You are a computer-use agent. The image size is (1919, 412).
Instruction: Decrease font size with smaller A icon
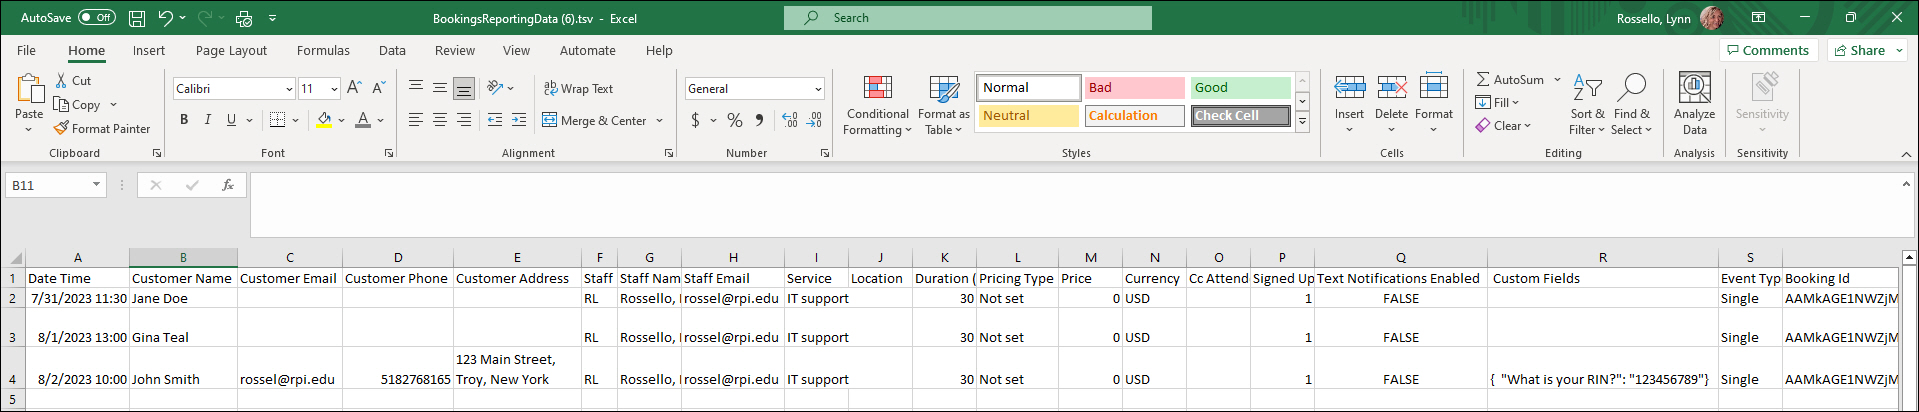click(378, 88)
